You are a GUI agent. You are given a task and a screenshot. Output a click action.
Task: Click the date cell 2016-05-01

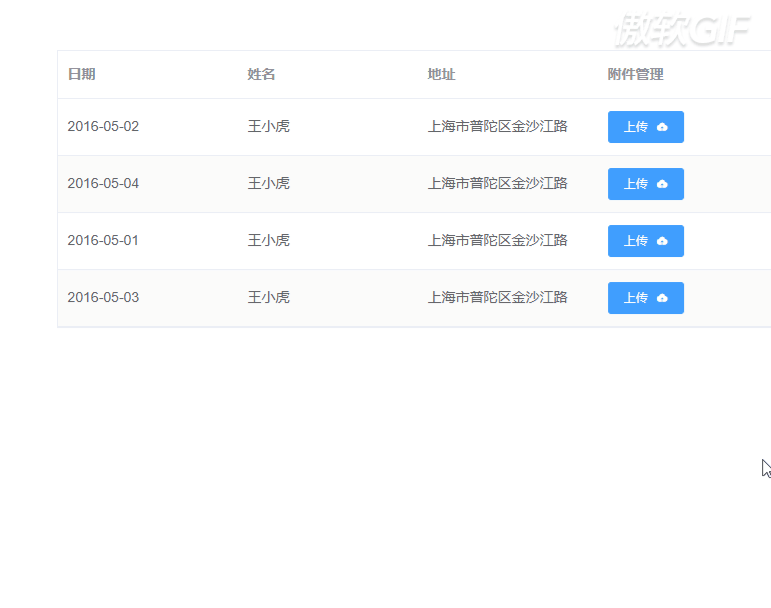[103, 240]
